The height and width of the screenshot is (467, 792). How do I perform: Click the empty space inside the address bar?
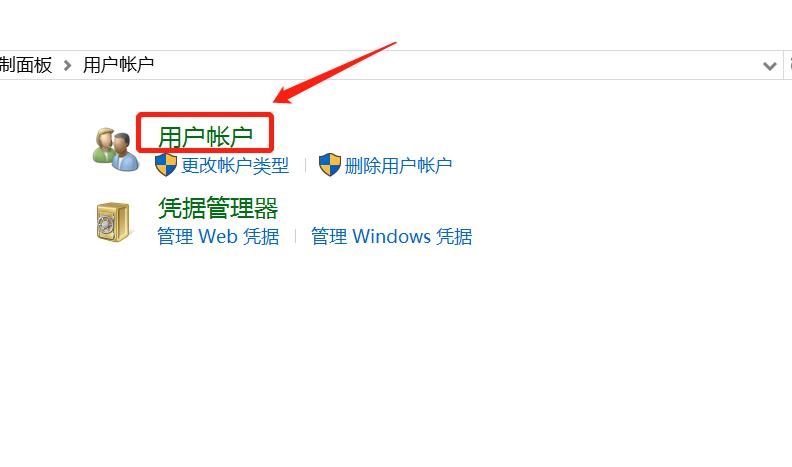(x=455, y=65)
